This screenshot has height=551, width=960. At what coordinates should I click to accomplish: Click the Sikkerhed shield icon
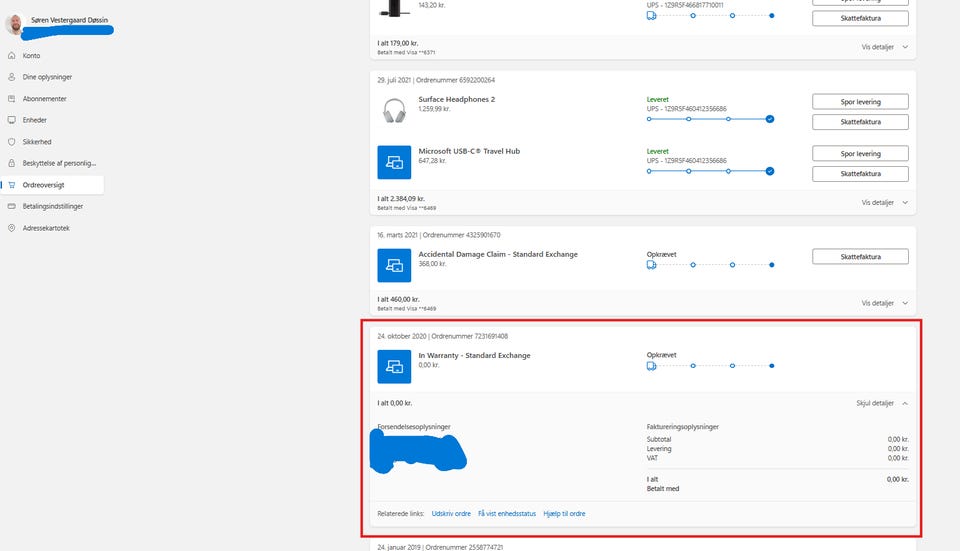pos(12,141)
